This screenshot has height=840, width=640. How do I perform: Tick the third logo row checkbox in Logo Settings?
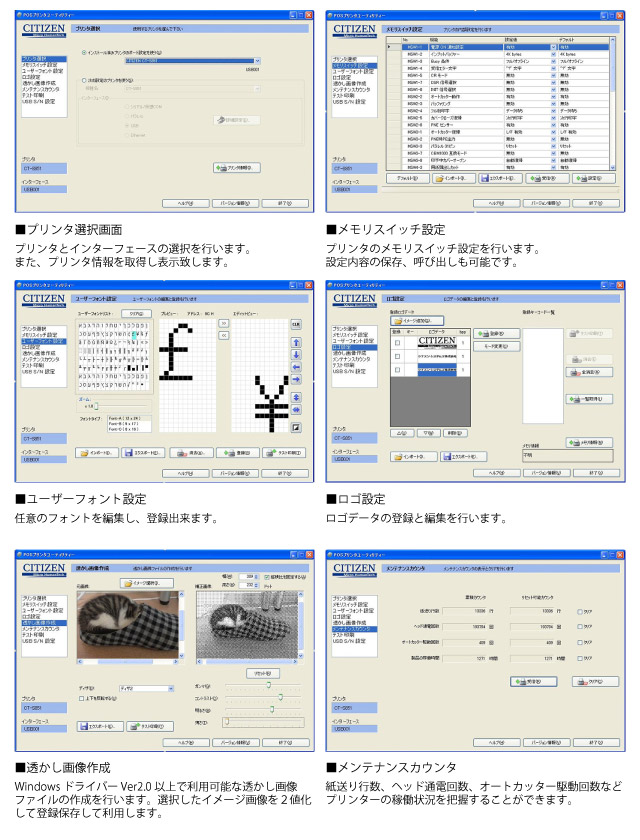pyautogui.click(x=397, y=370)
